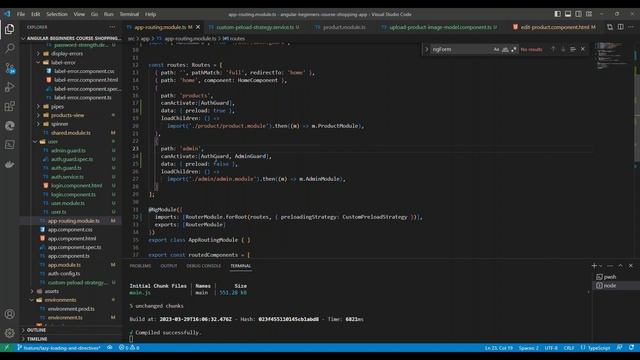Screen dimensions: 640x360
Task: Open the Source Control view
Action: click(9, 68)
